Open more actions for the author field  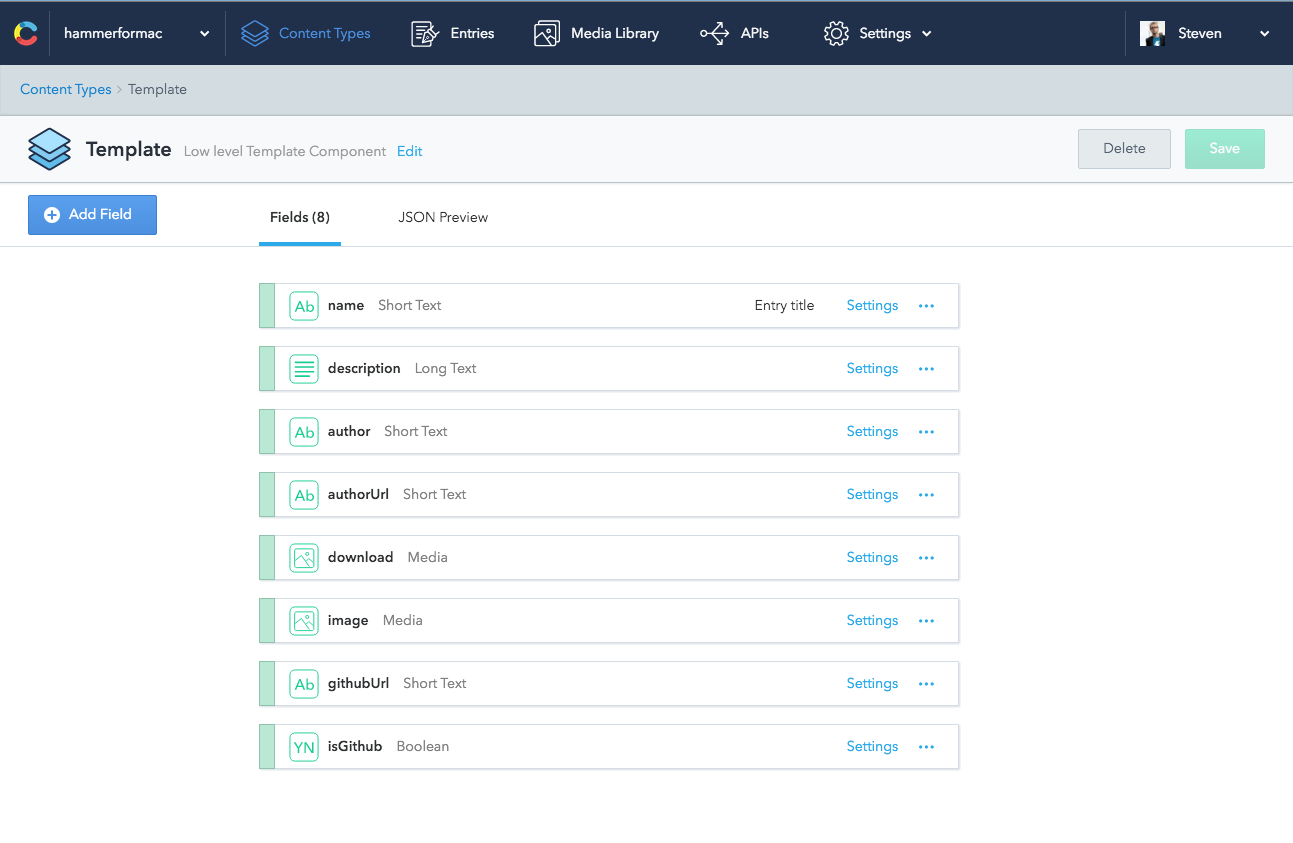coord(926,432)
